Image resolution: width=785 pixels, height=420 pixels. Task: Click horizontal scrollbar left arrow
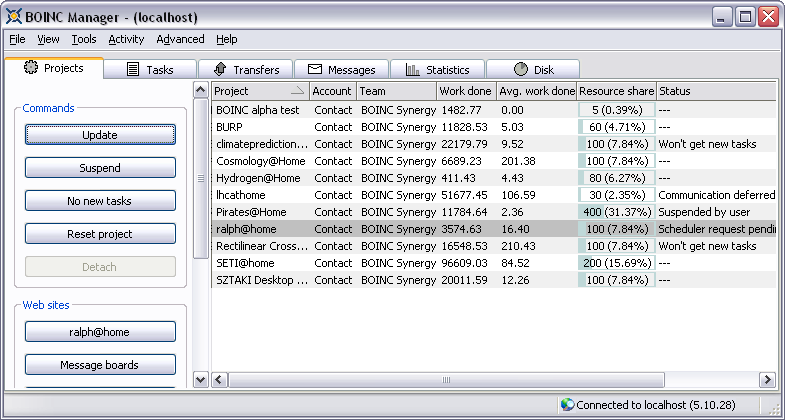(x=219, y=380)
